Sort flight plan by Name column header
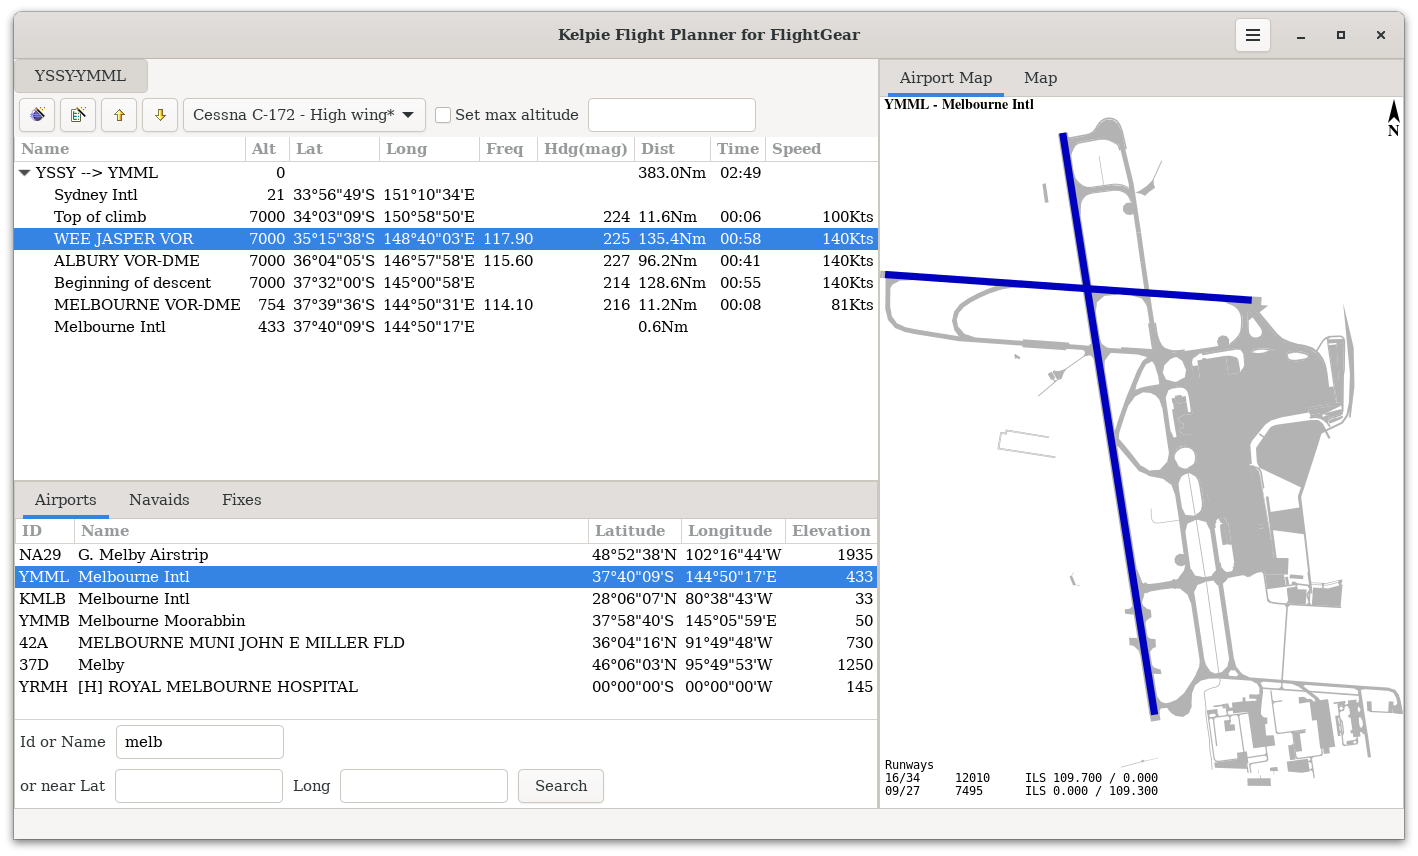The width and height of the screenshot is (1418, 856). pos(130,149)
